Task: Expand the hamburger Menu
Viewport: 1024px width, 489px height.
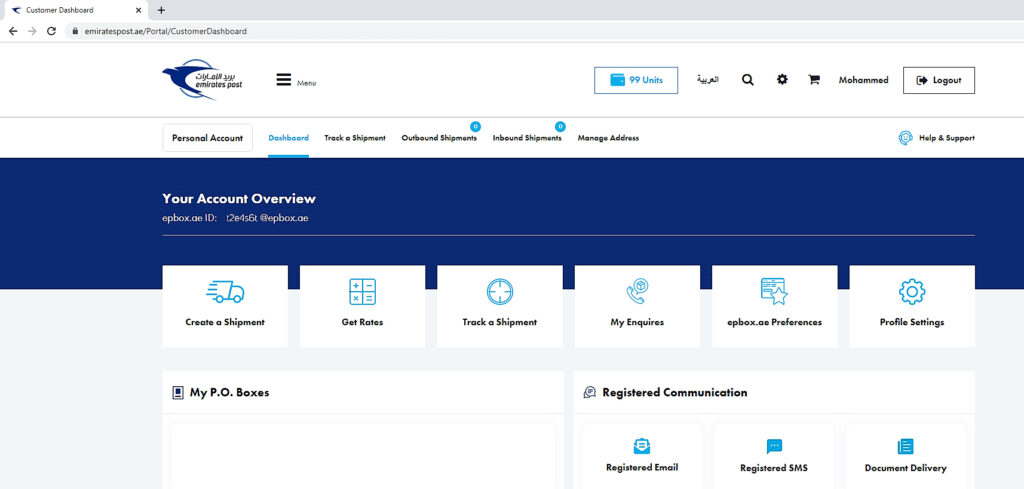Action: pos(285,80)
